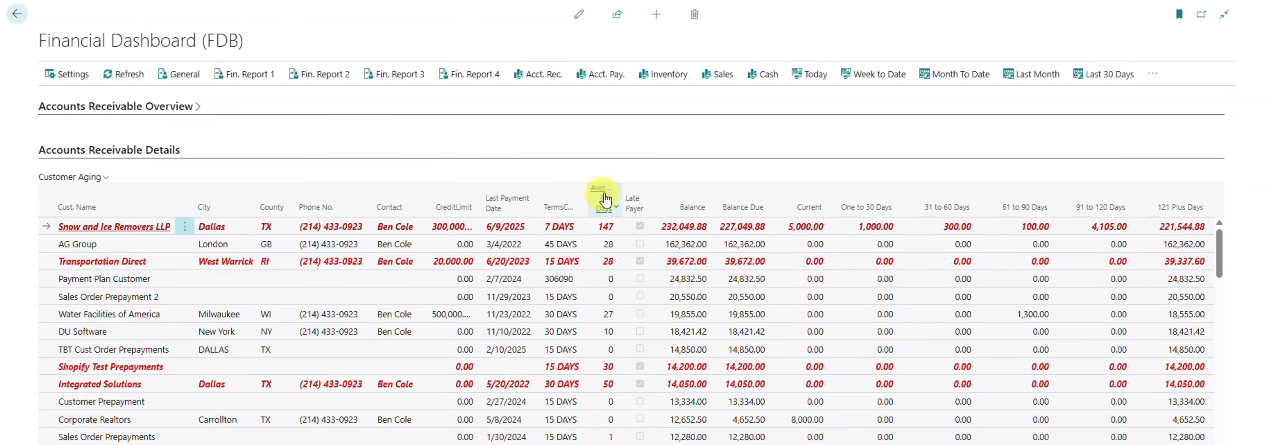Toggle Late Payer for Integrated Solutions
The image size is (1267, 445).
pos(640,384)
